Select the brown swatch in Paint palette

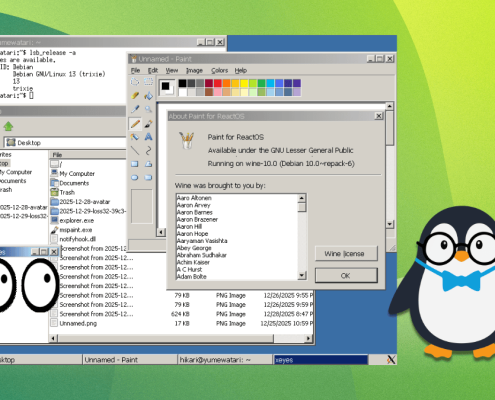point(209,92)
